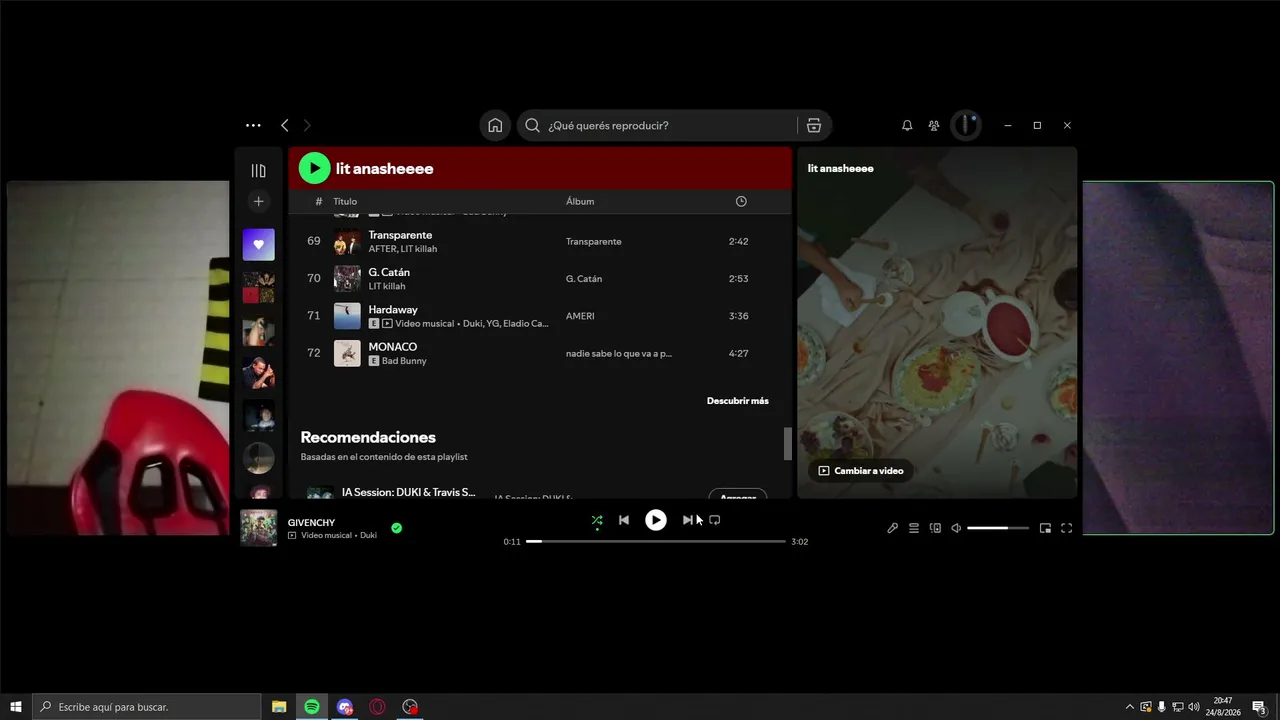Enter full screen mode
The image size is (1280, 720).
point(1066,528)
